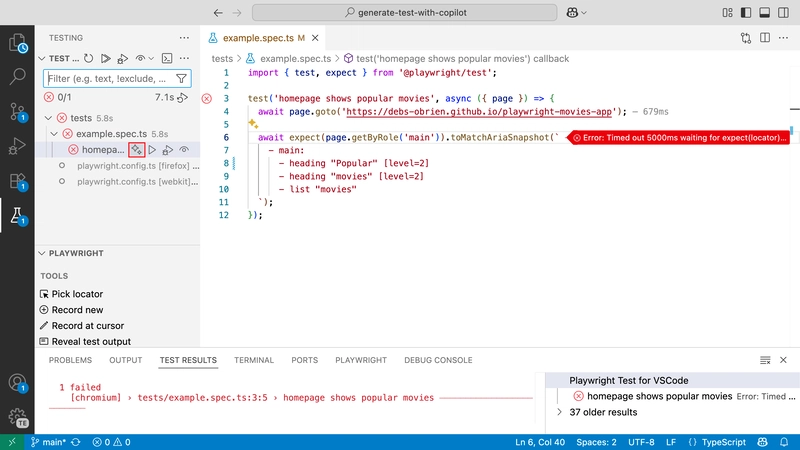Click the test filter input field
The height and width of the screenshot is (450, 800).
[108, 78]
